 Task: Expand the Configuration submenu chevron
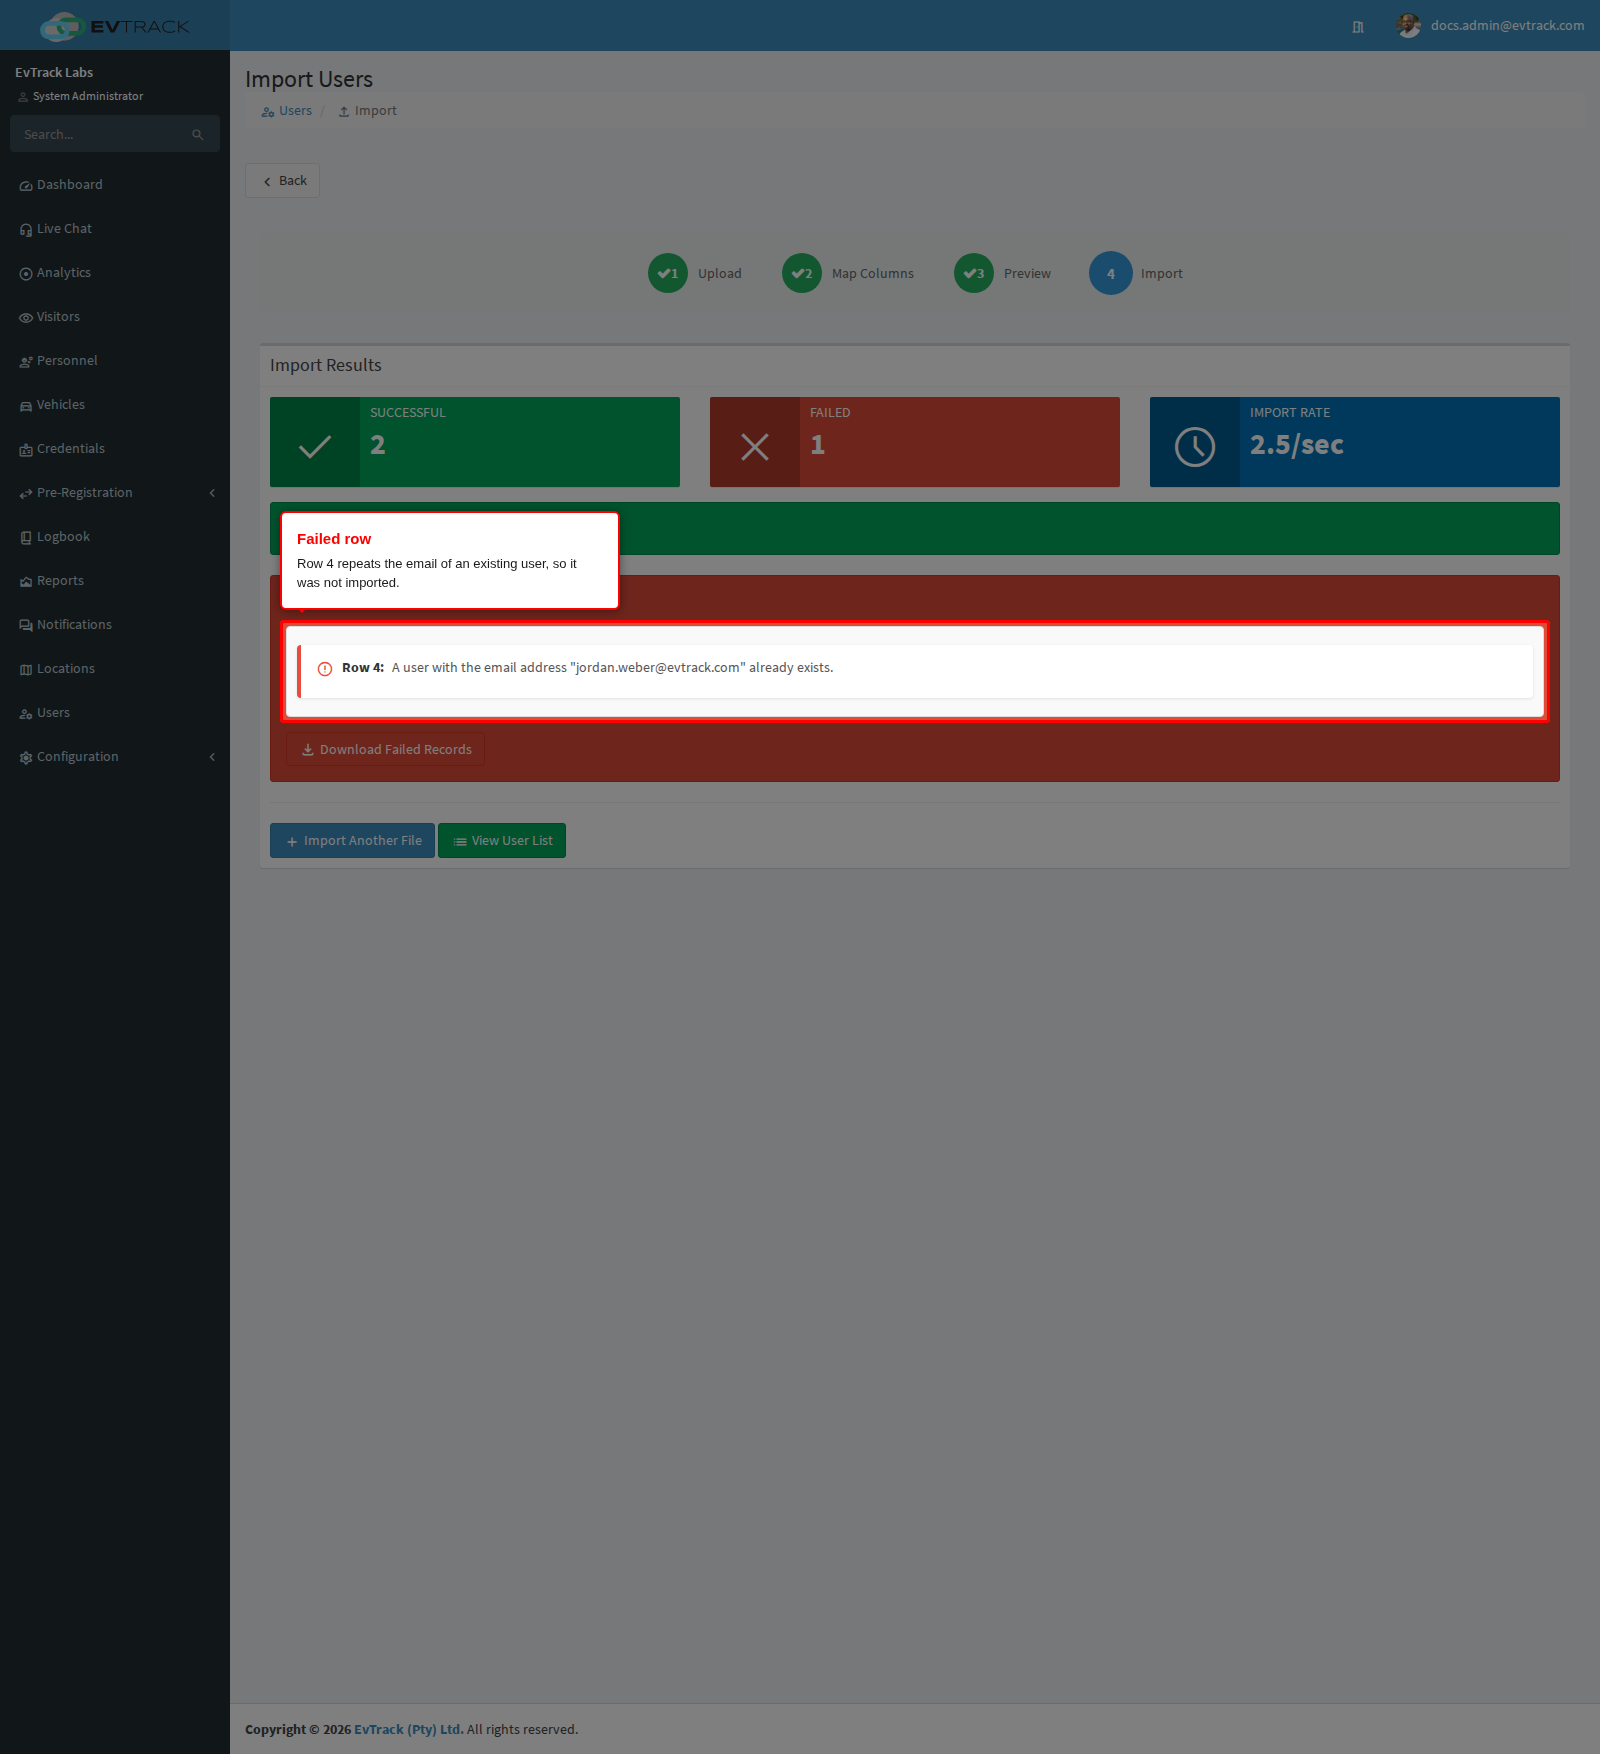tap(212, 757)
